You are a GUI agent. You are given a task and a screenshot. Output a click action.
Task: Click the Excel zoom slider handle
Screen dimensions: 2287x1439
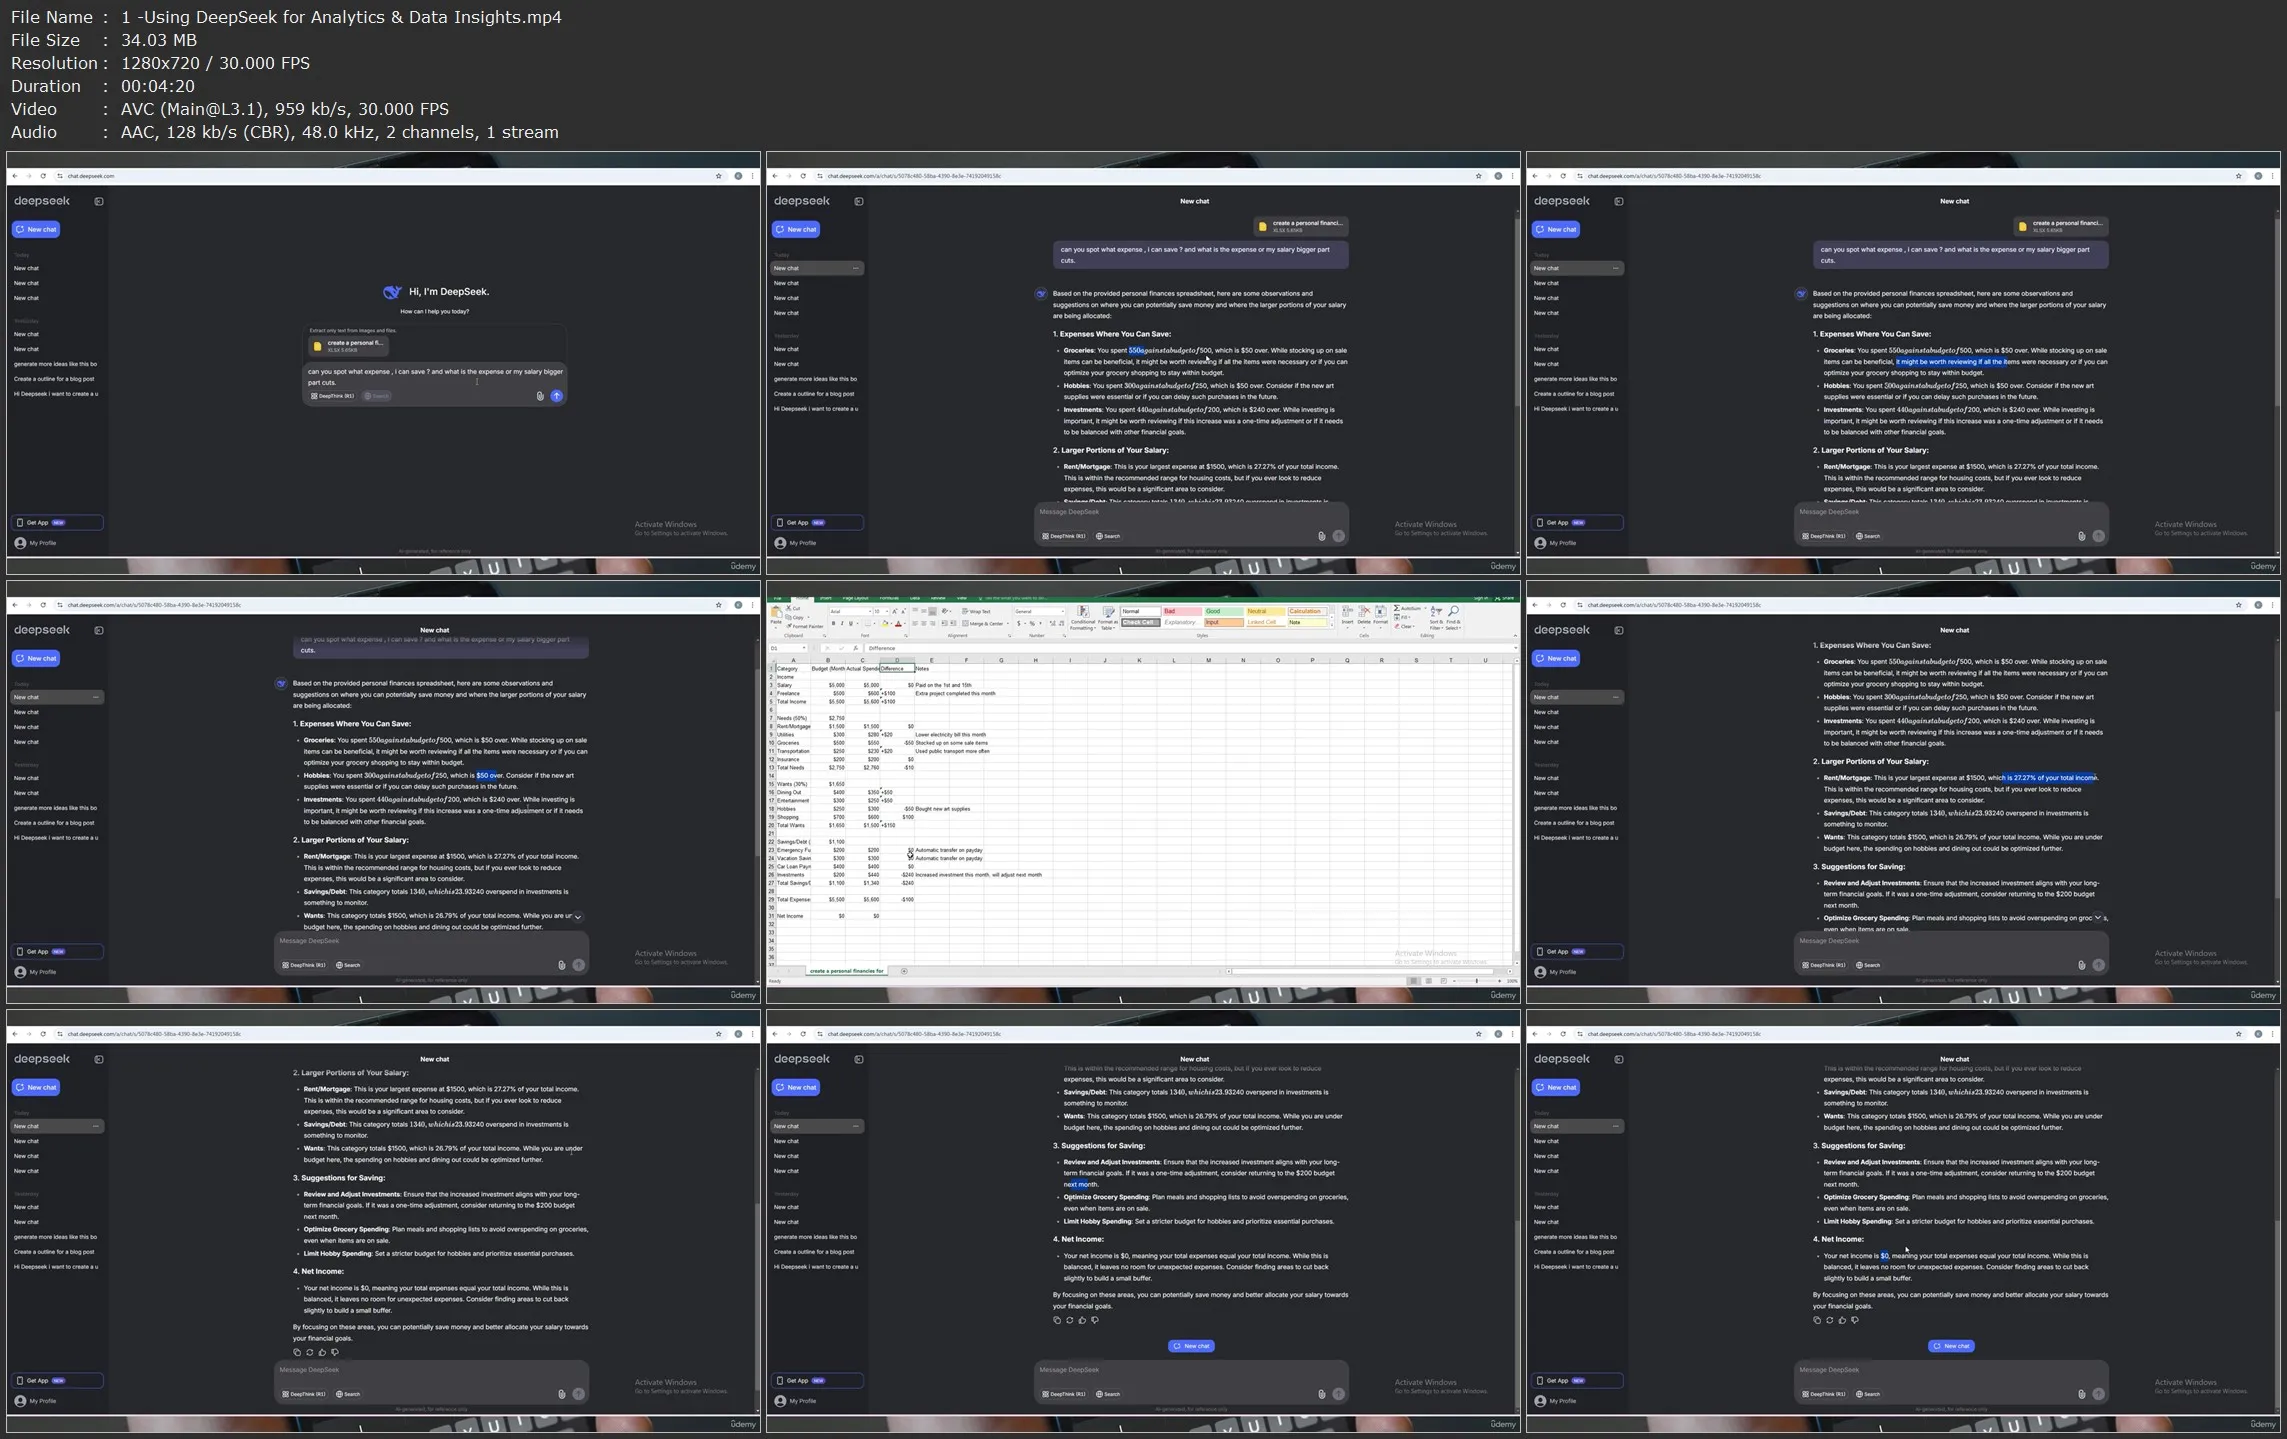(x=1477, y=981)
